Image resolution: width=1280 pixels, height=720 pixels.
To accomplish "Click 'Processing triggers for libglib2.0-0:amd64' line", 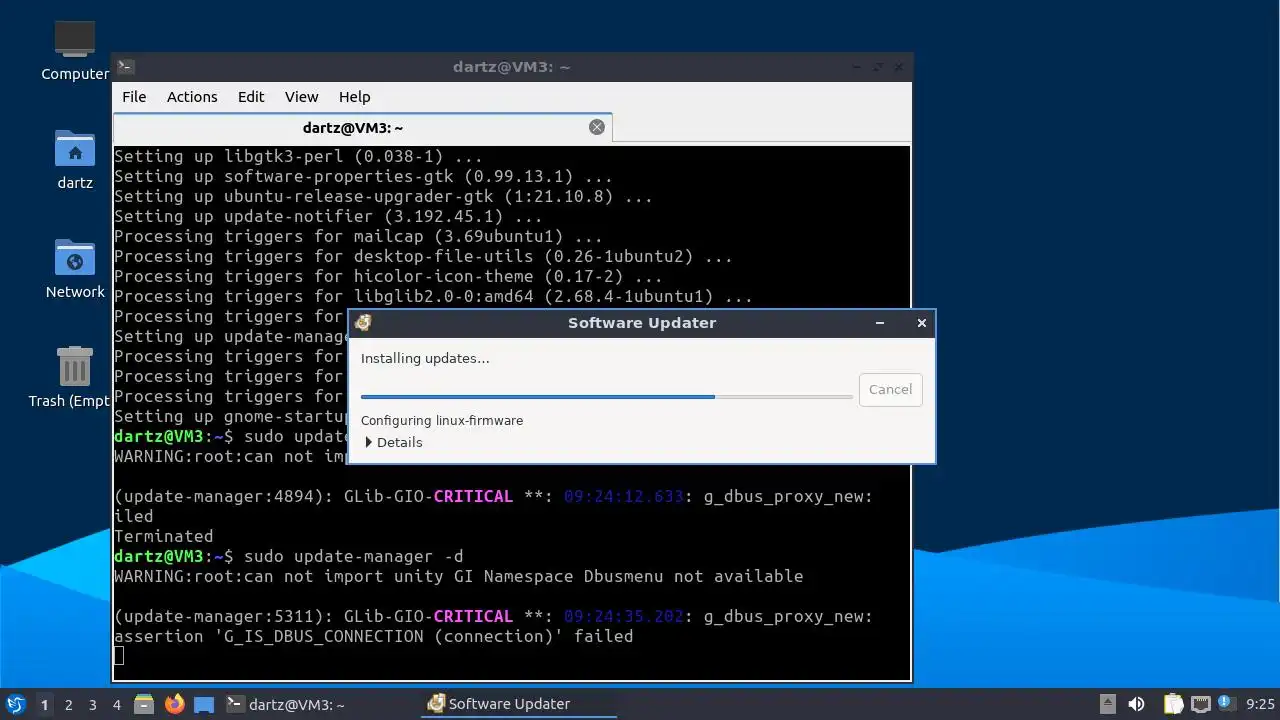I will 433,296.
